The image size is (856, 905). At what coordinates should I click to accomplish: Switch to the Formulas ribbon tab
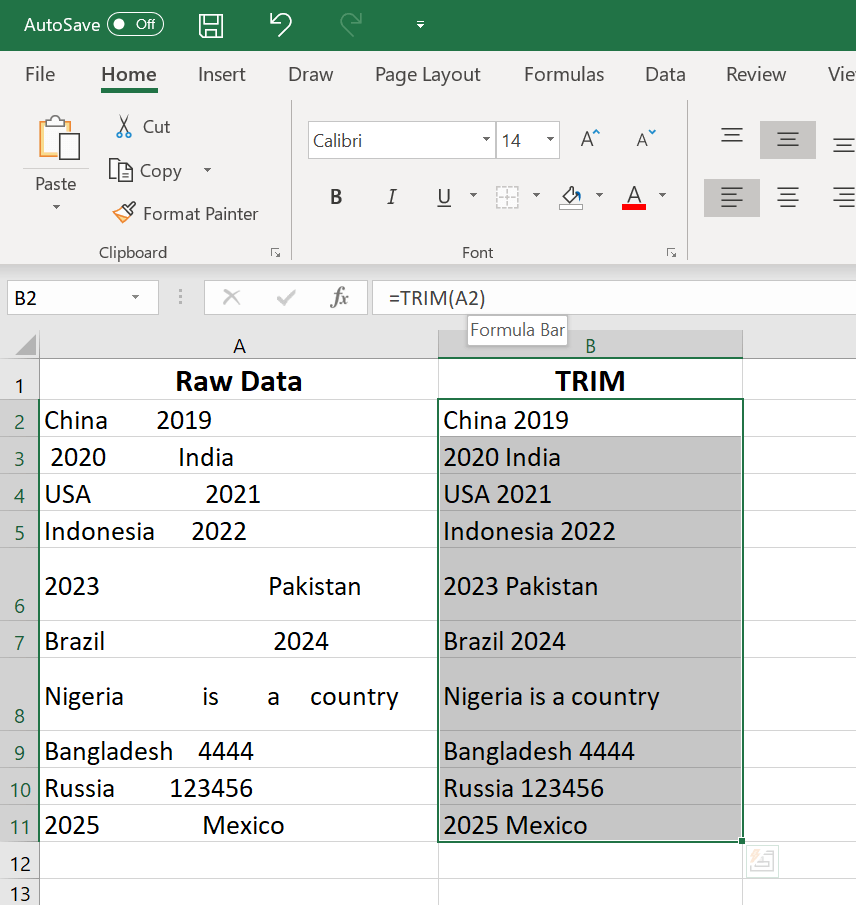(x=563, y=74)
